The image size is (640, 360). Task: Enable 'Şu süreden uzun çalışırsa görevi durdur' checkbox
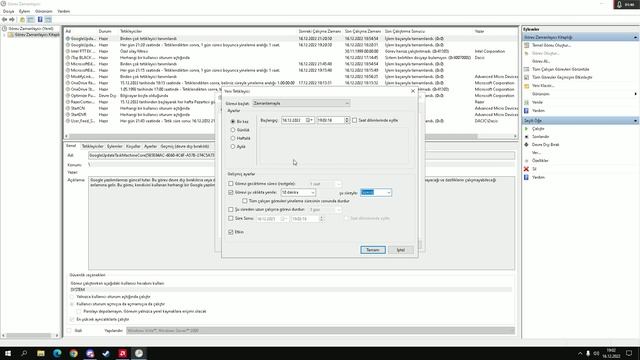click(231, 209)
